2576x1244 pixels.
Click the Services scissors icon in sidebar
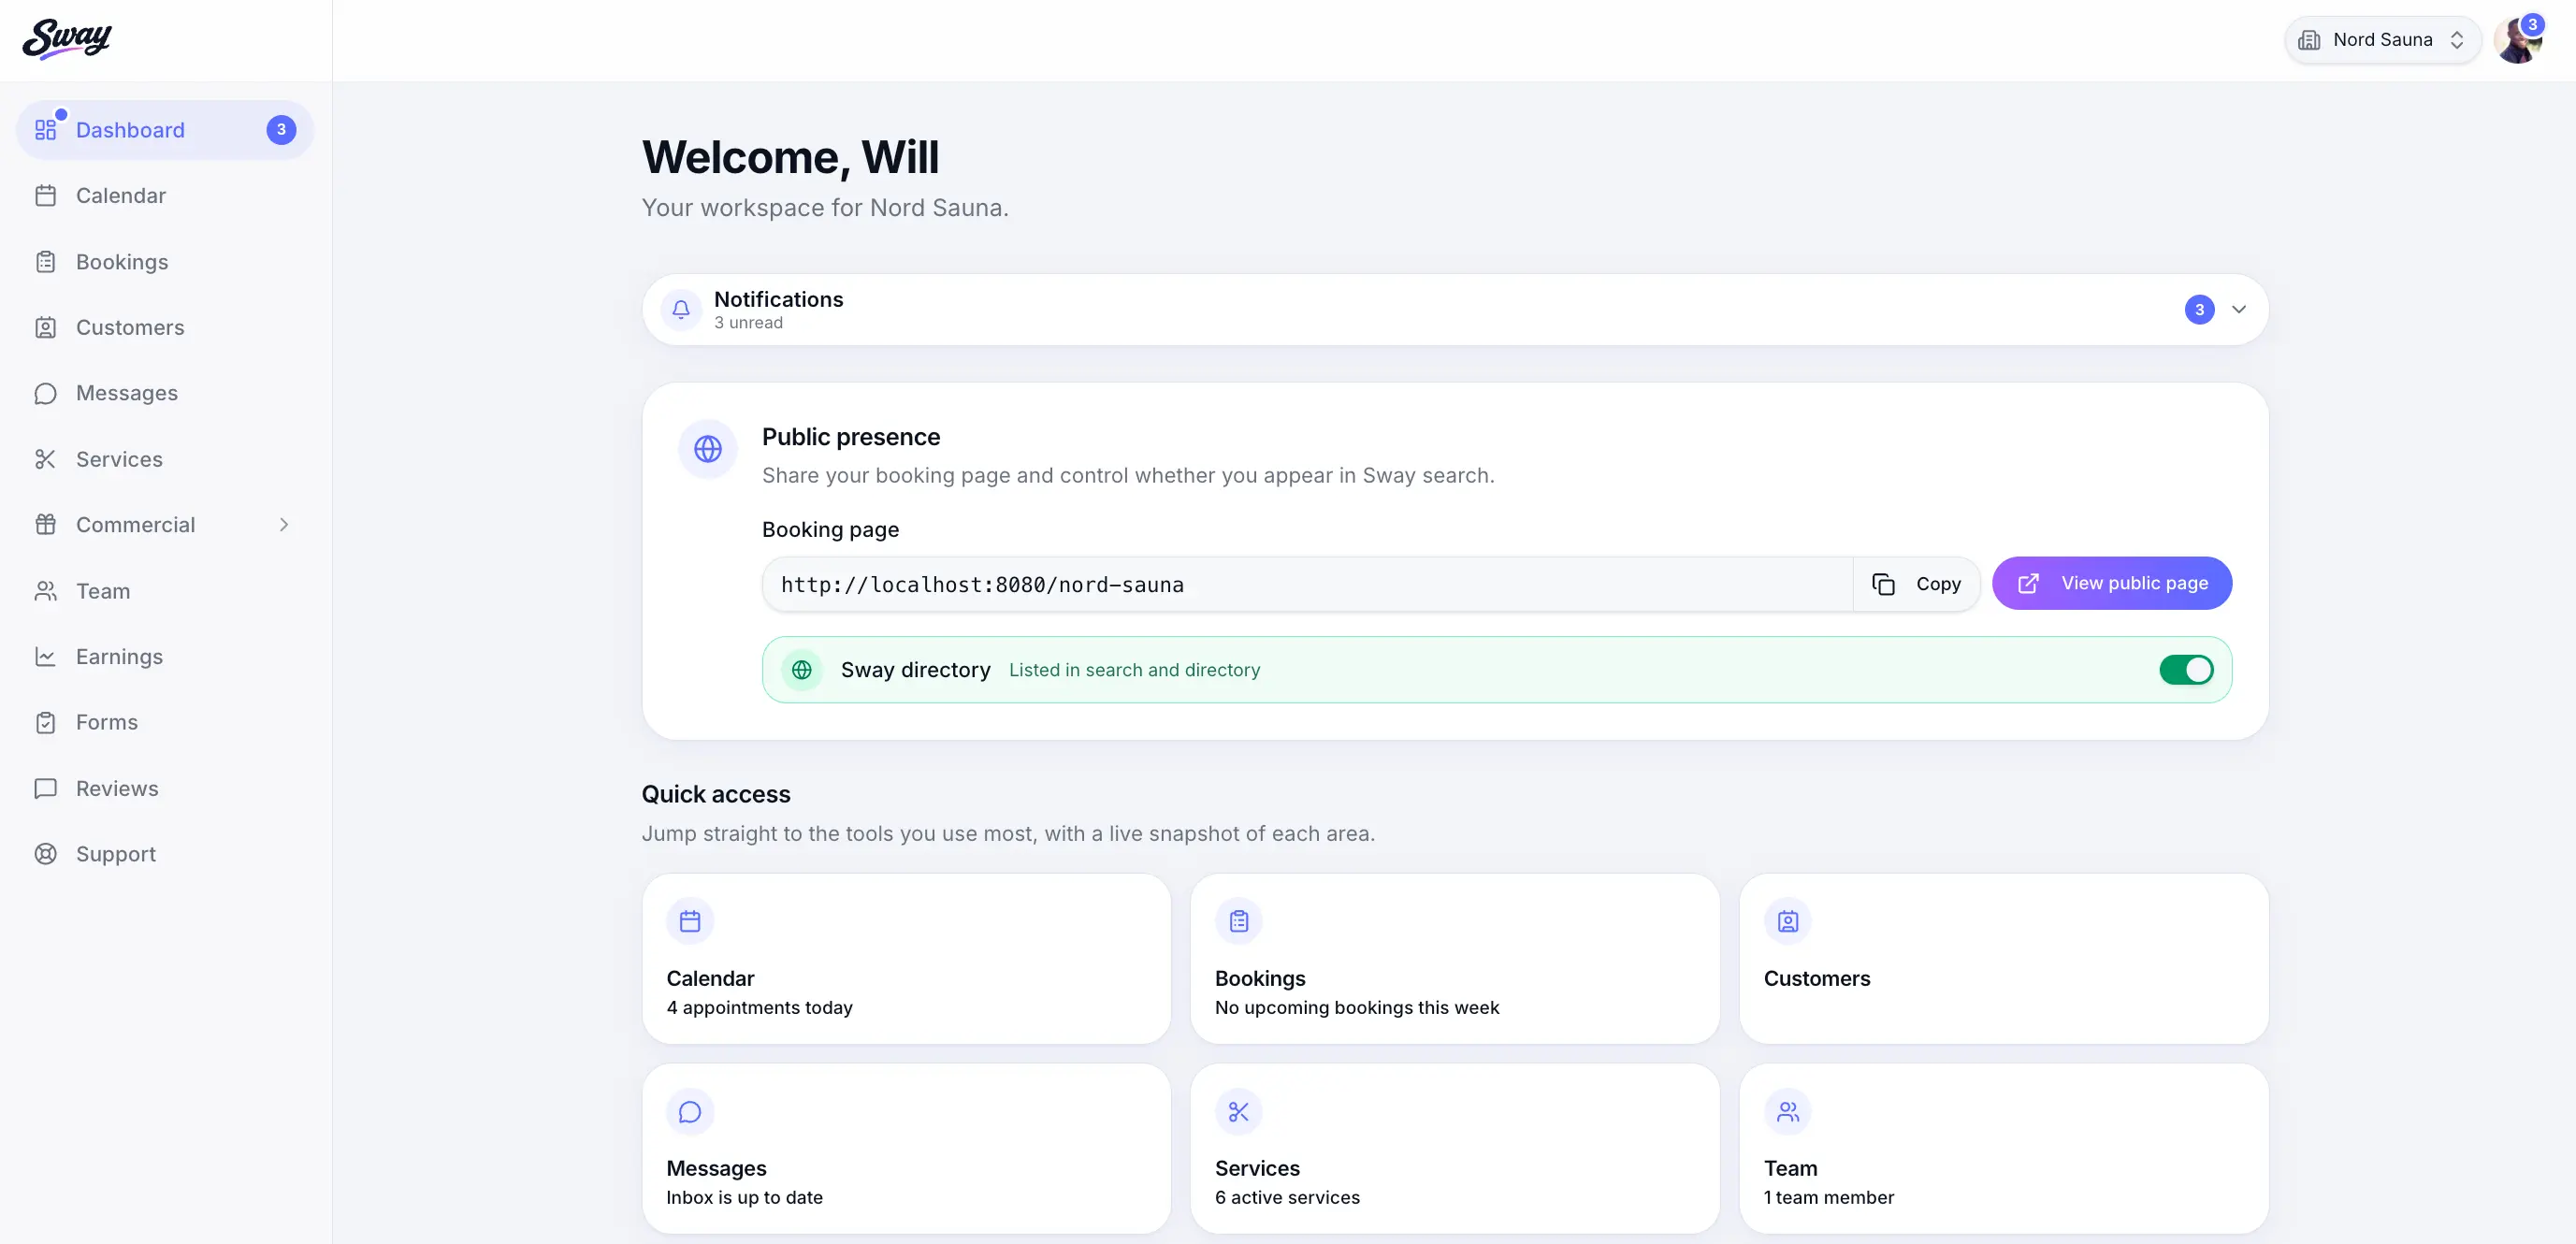[46, 459]
